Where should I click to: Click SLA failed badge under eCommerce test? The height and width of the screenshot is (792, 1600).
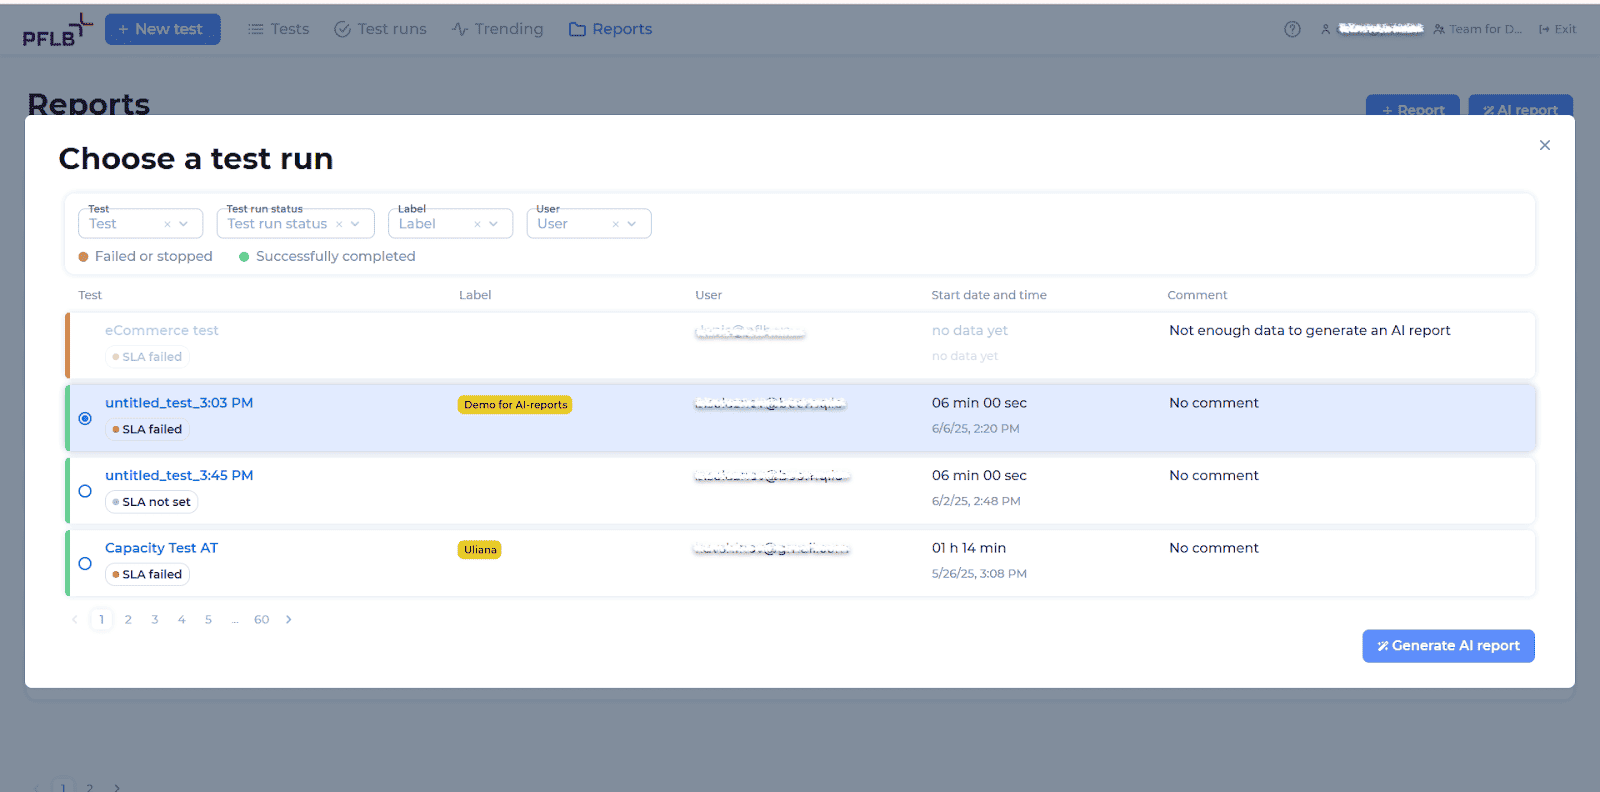[147, 357]
